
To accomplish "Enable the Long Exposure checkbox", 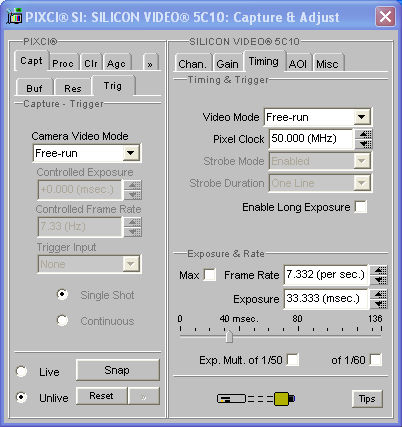I will (x=361, y=207).
